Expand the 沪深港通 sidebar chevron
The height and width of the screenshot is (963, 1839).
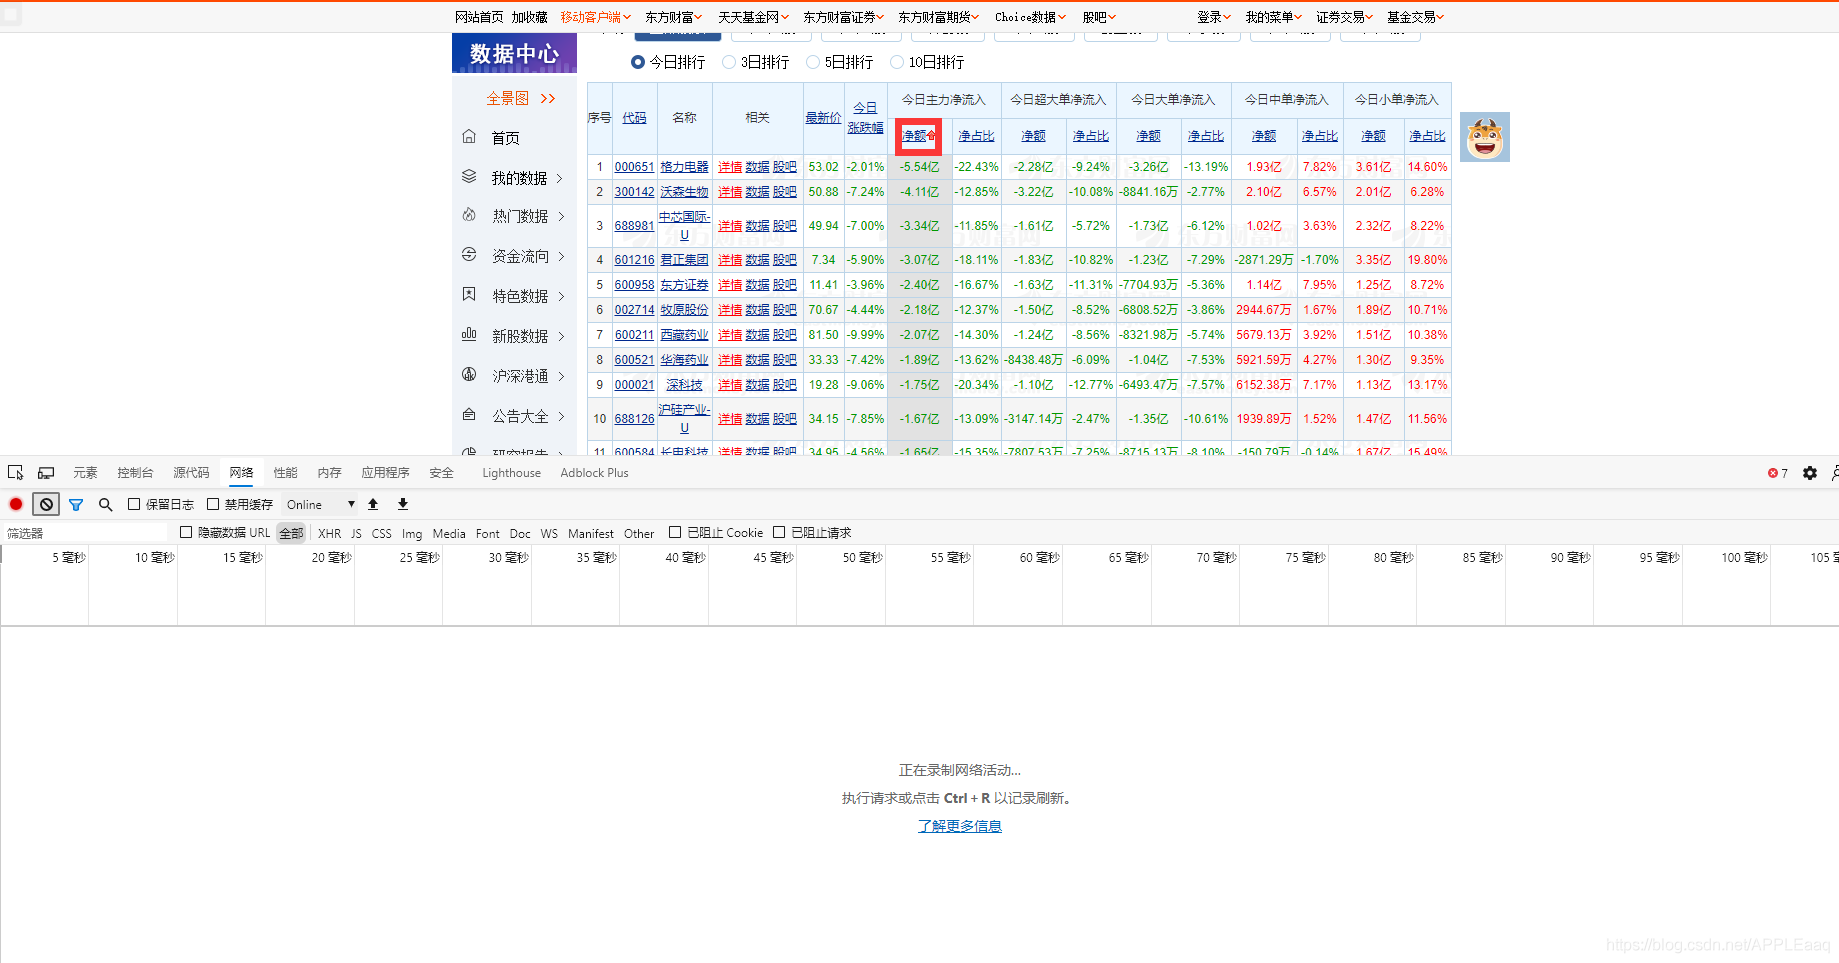[x=561, y=376]
